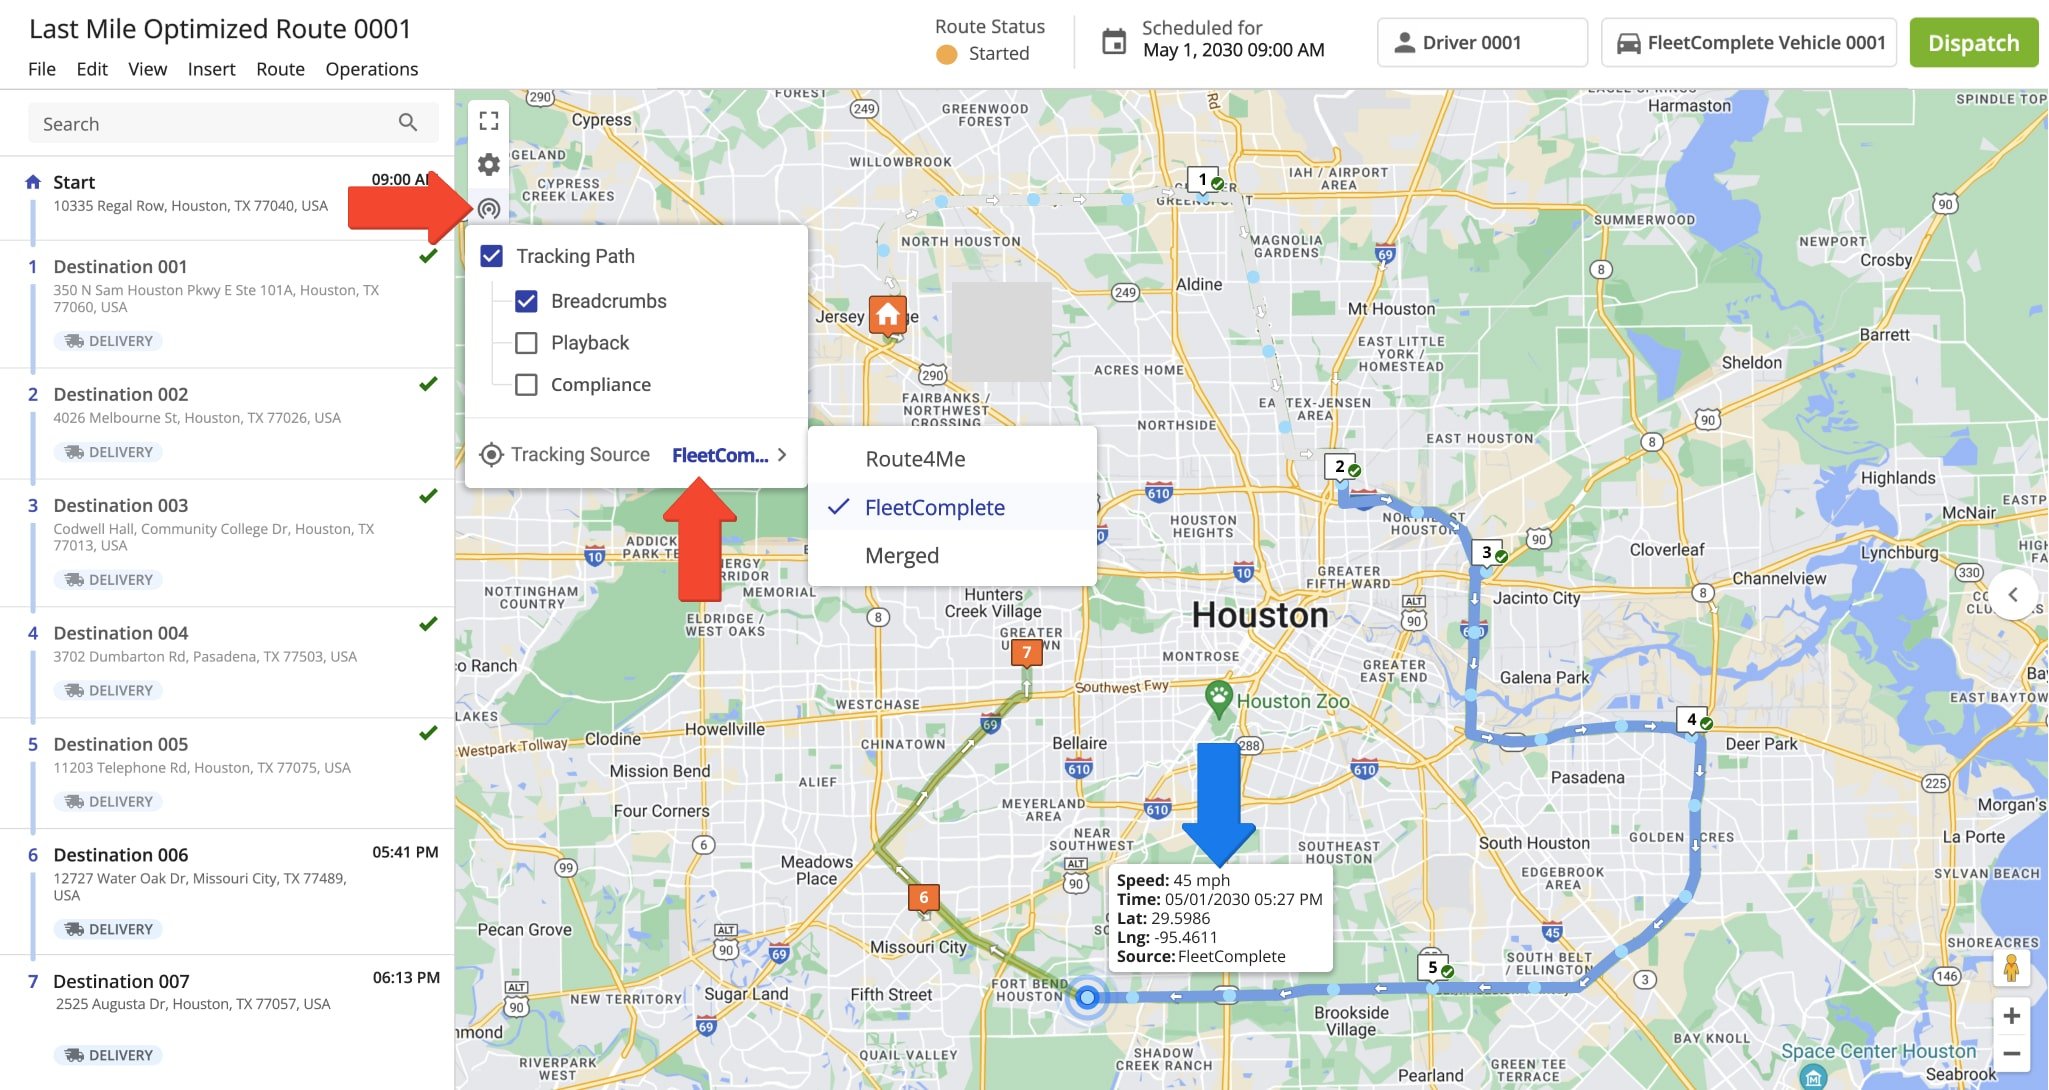Select Driver 0001 driver icon
Viewport: 2049px width, 1090px height.
tap(1404, 42)
